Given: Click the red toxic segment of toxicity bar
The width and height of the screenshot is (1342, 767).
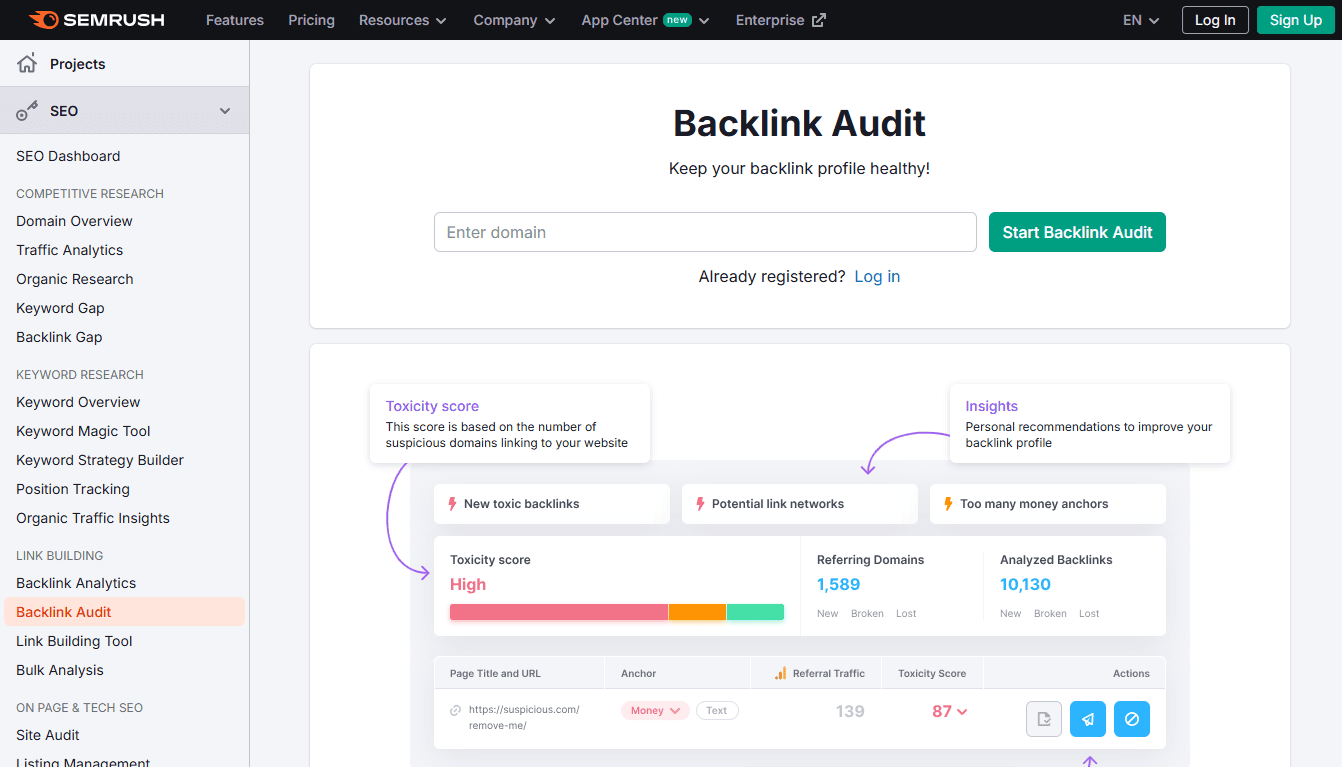Looking at the screenshot, I should [x=559, y=612].
